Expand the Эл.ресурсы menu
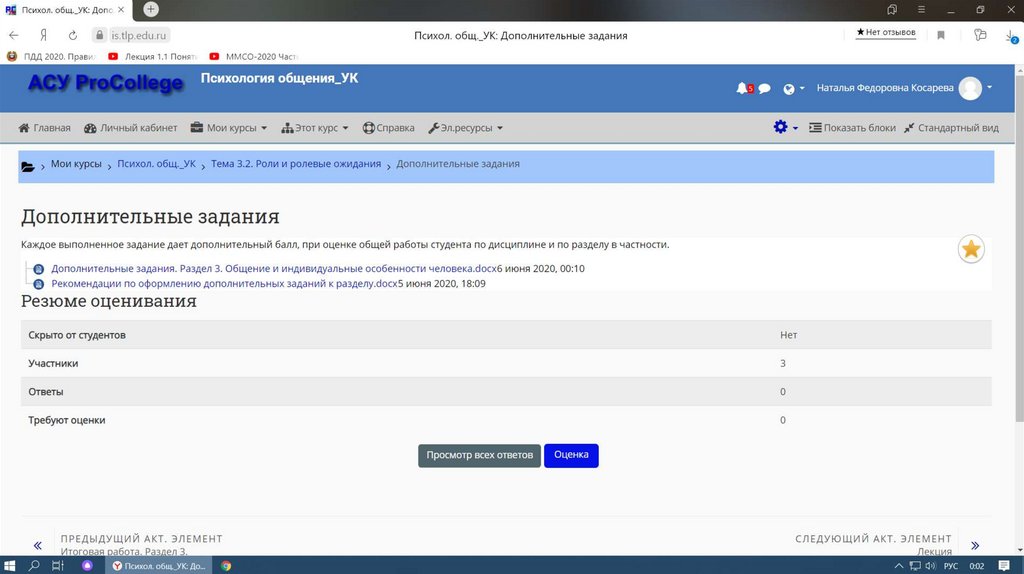This screenshot has height=574, width=1024. 465,128
